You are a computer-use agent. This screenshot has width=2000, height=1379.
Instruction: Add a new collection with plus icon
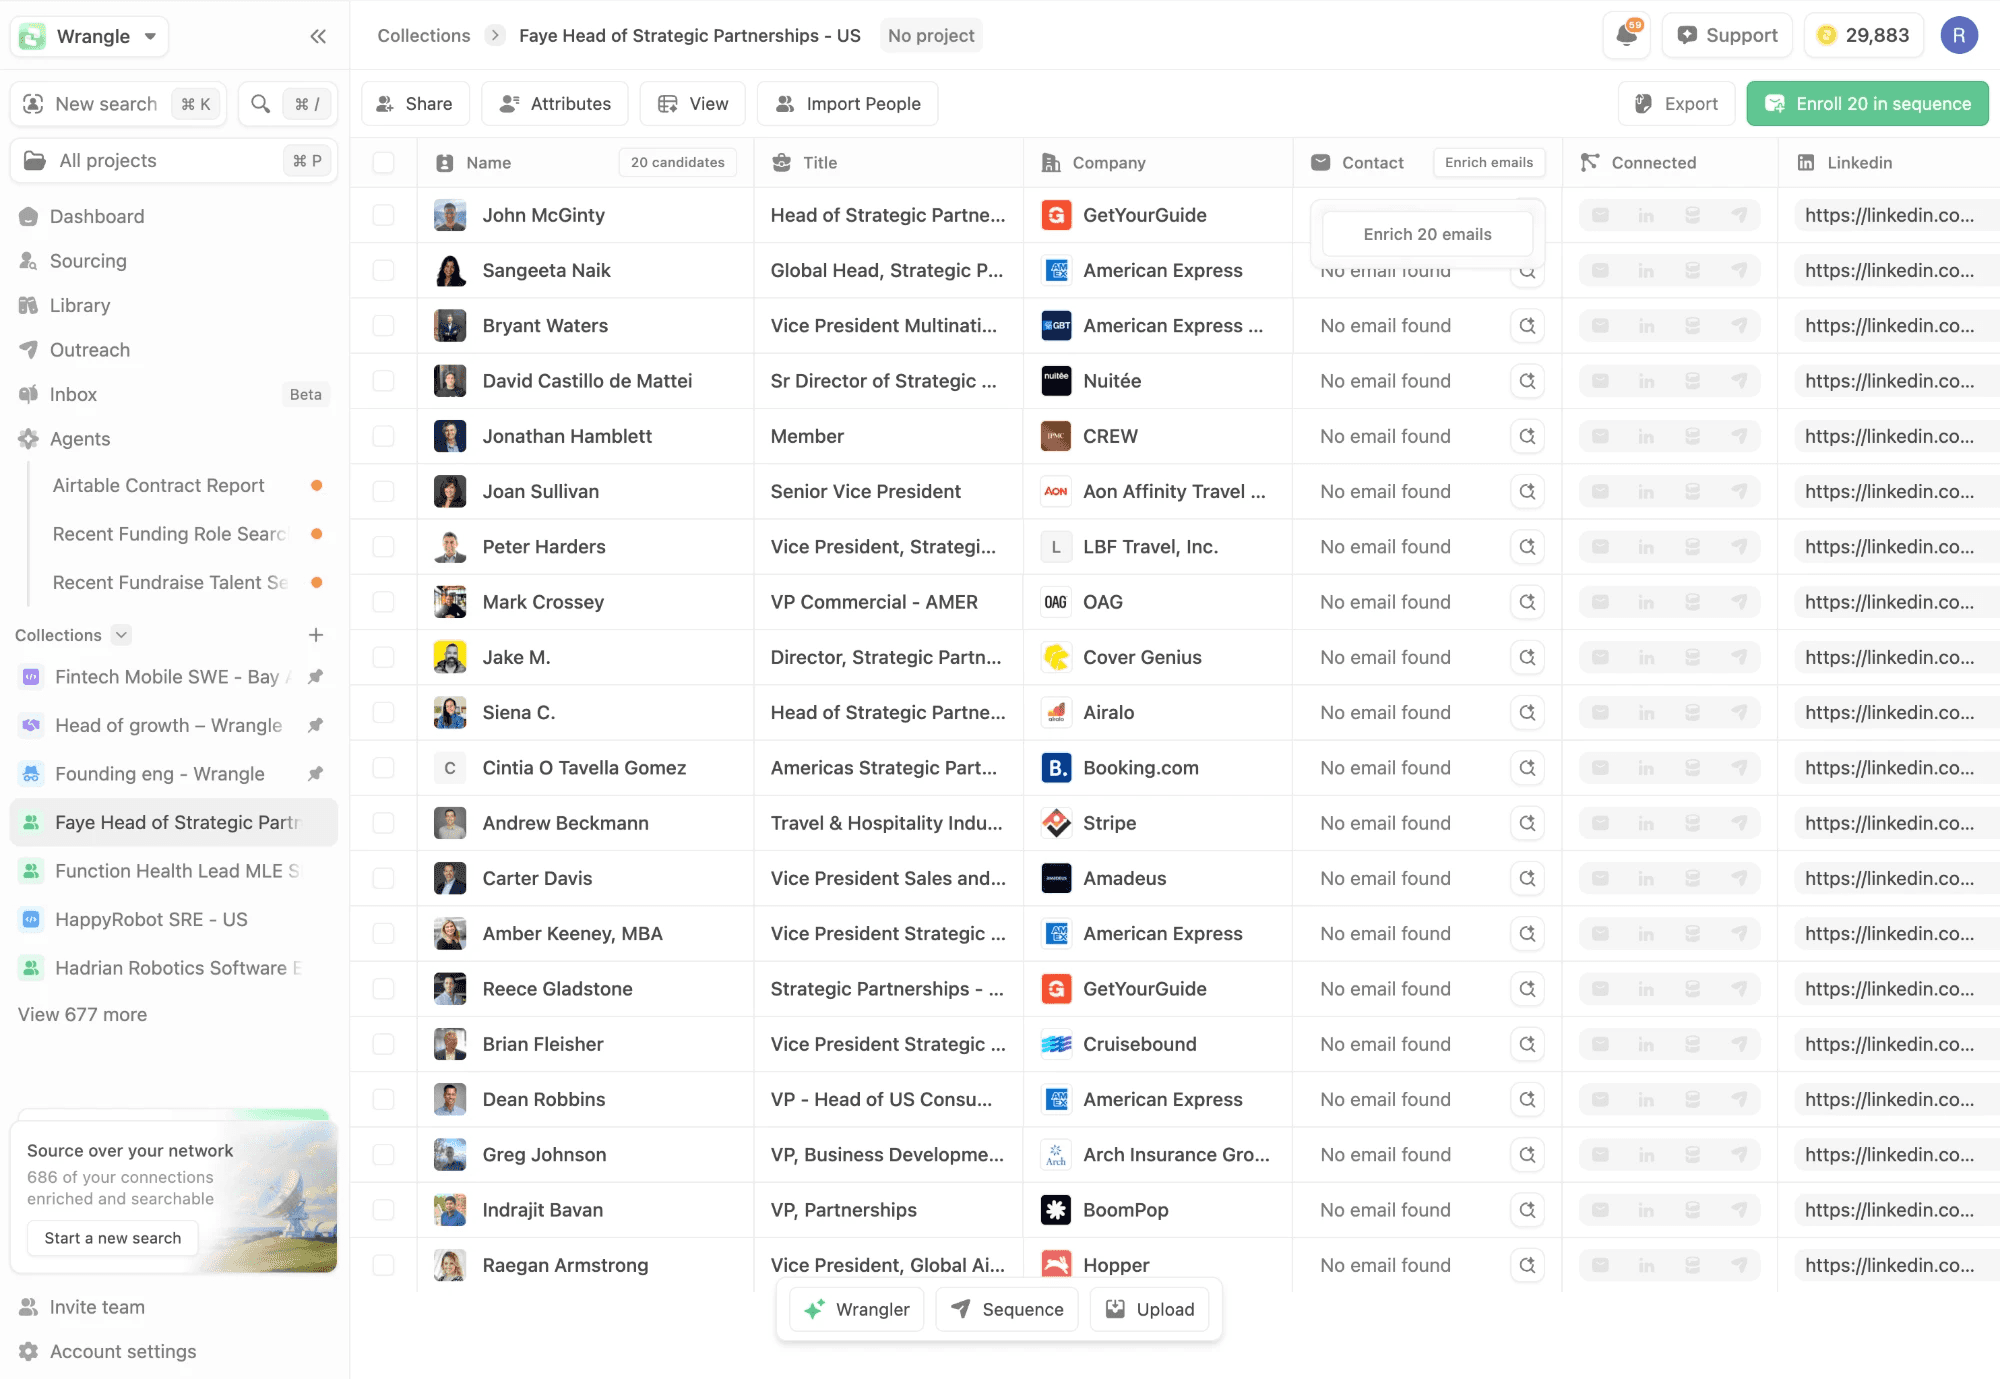pos(316,635)
